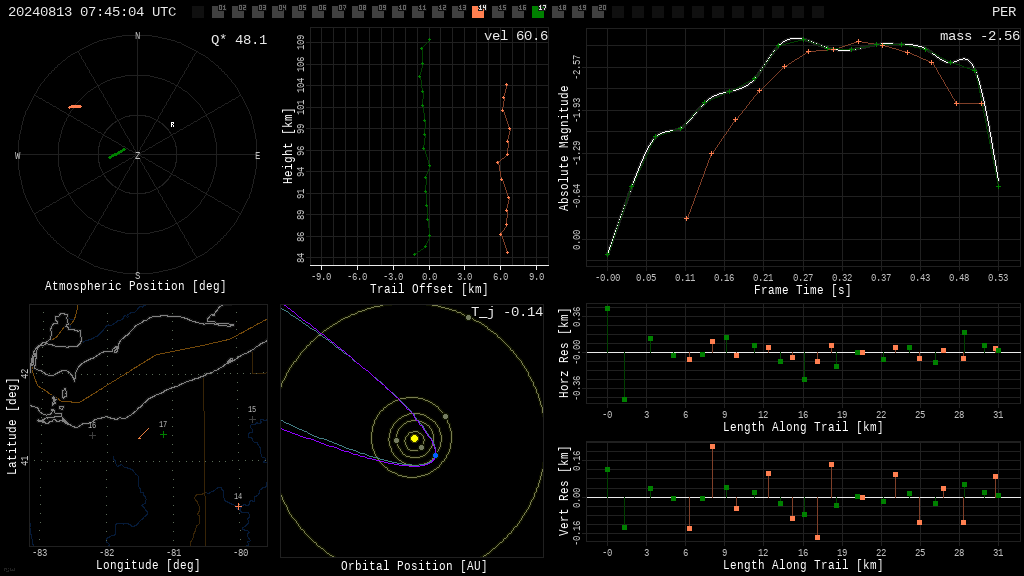1024x576 pixels.
Task: Click the vel 60.6 readout
Action: click(516, 36)
